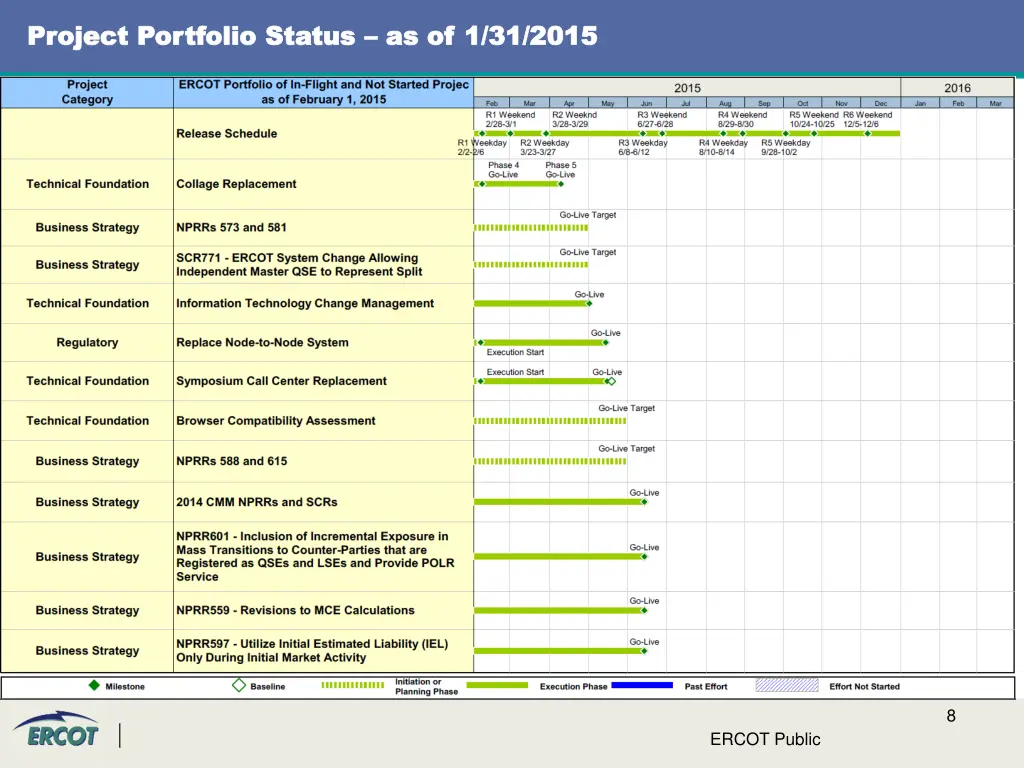
Task: Click the hollow Baseline diamond in the legend
Action: point(239,686)
